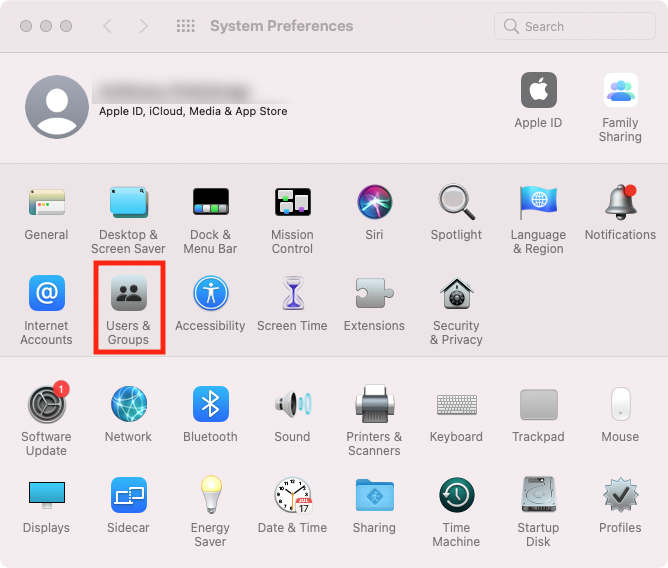
Task: Go forward with the right arrow
Action: click(x=144, y=26)
